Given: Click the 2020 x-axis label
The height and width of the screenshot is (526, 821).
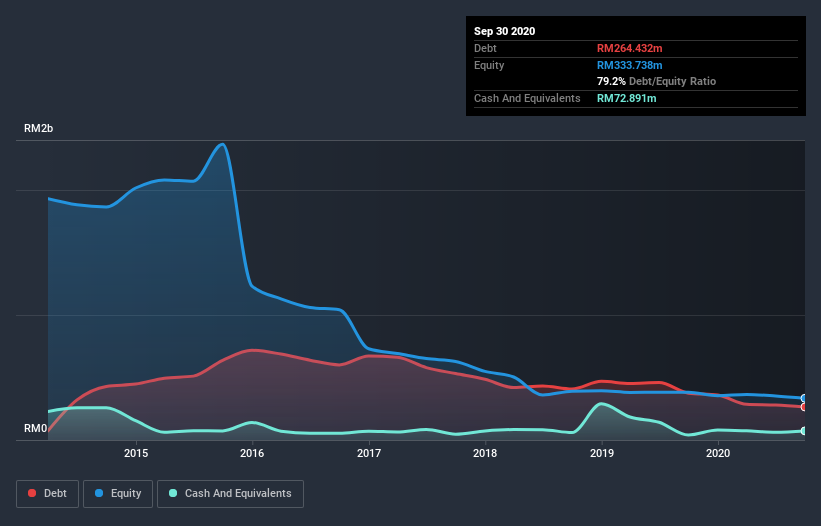Looking at the screenshot, I should (x=718, y=453).
